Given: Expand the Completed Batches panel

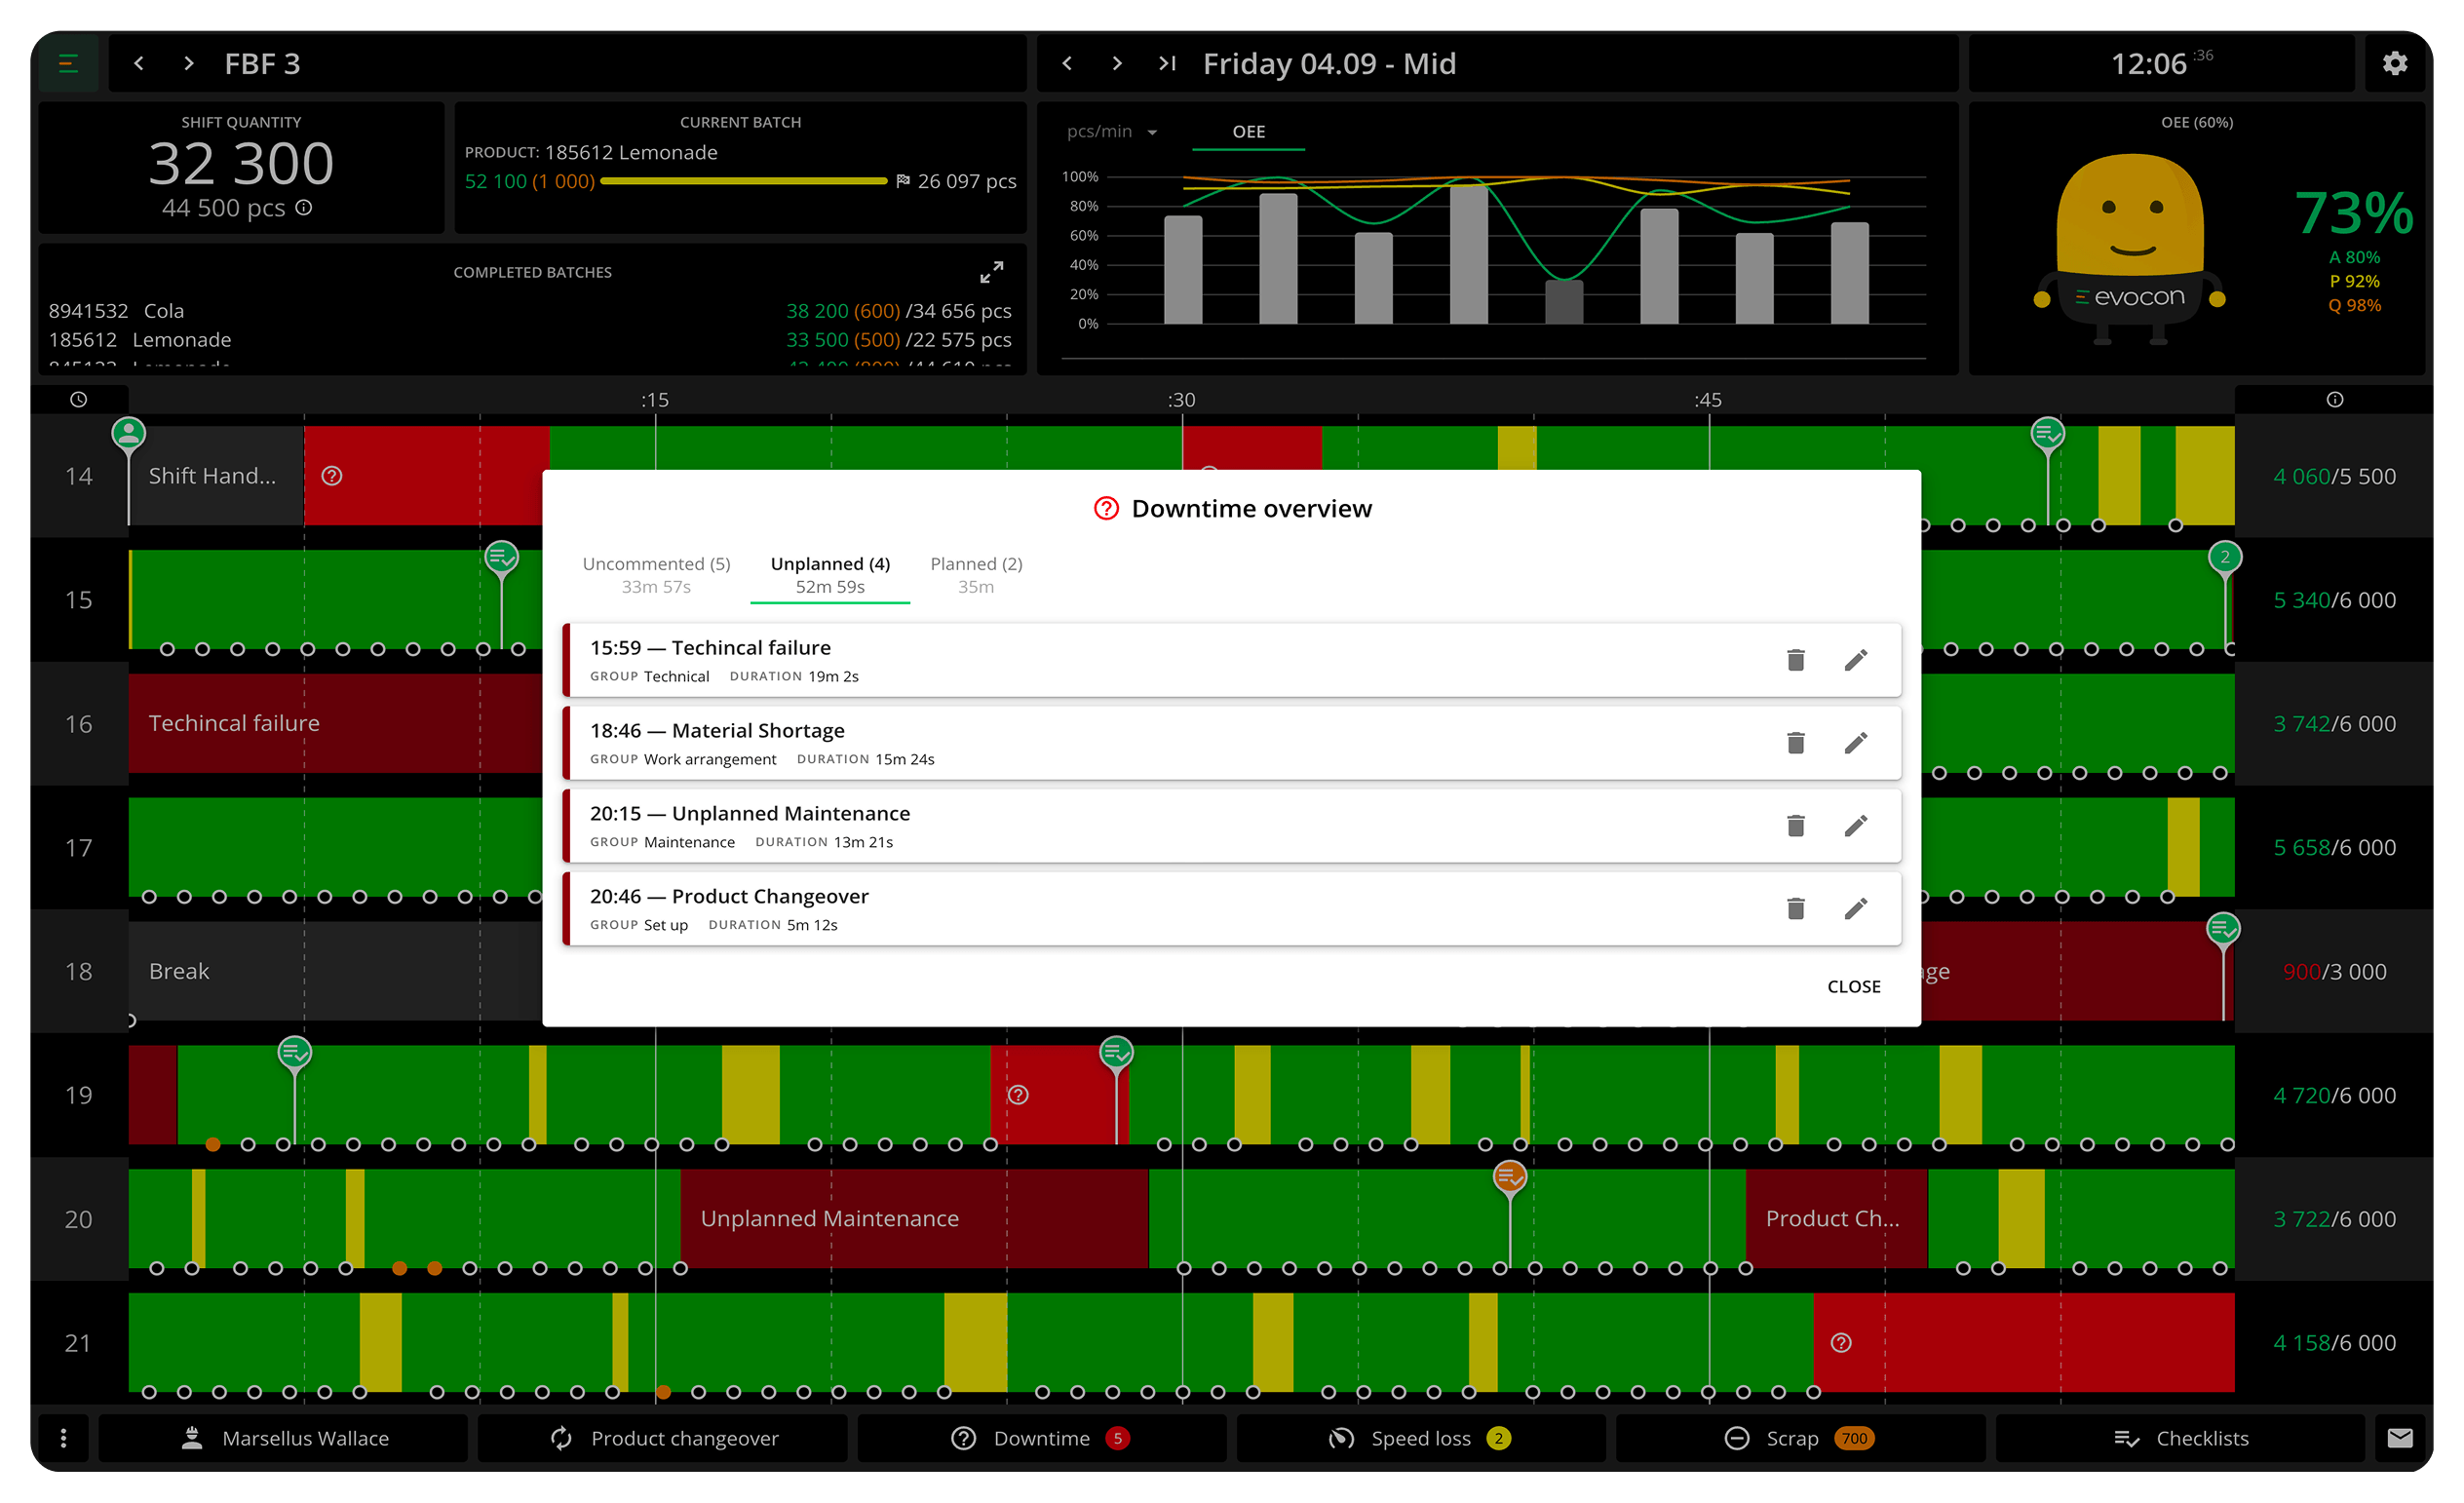Looking at the screenshot, I should point(991,272).
